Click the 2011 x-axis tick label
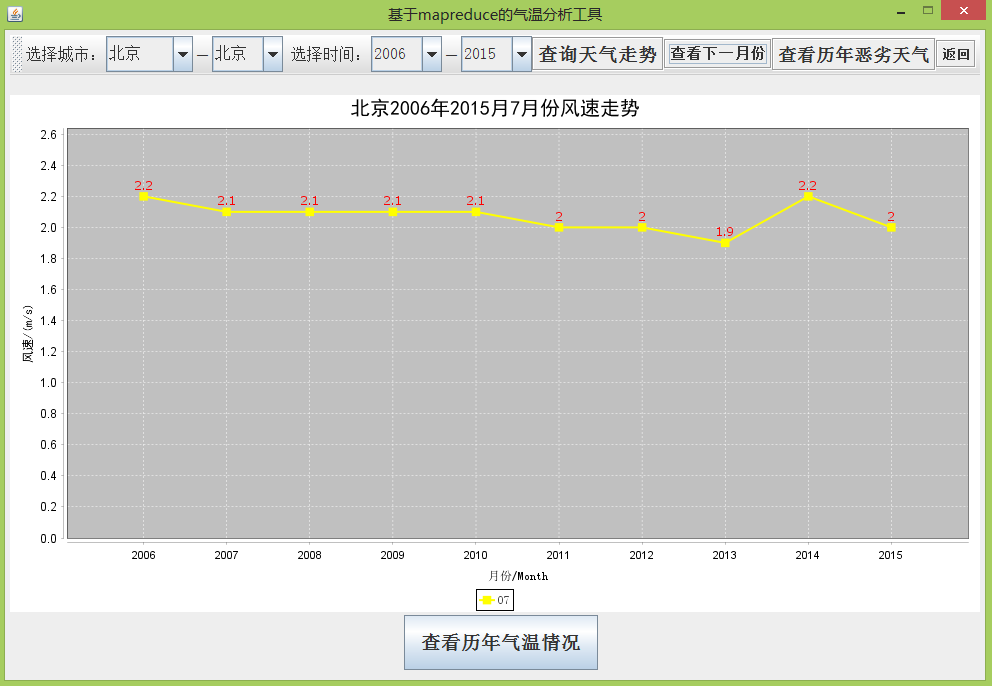The height and width of the screenshot is (686, 992). (558, 555)
